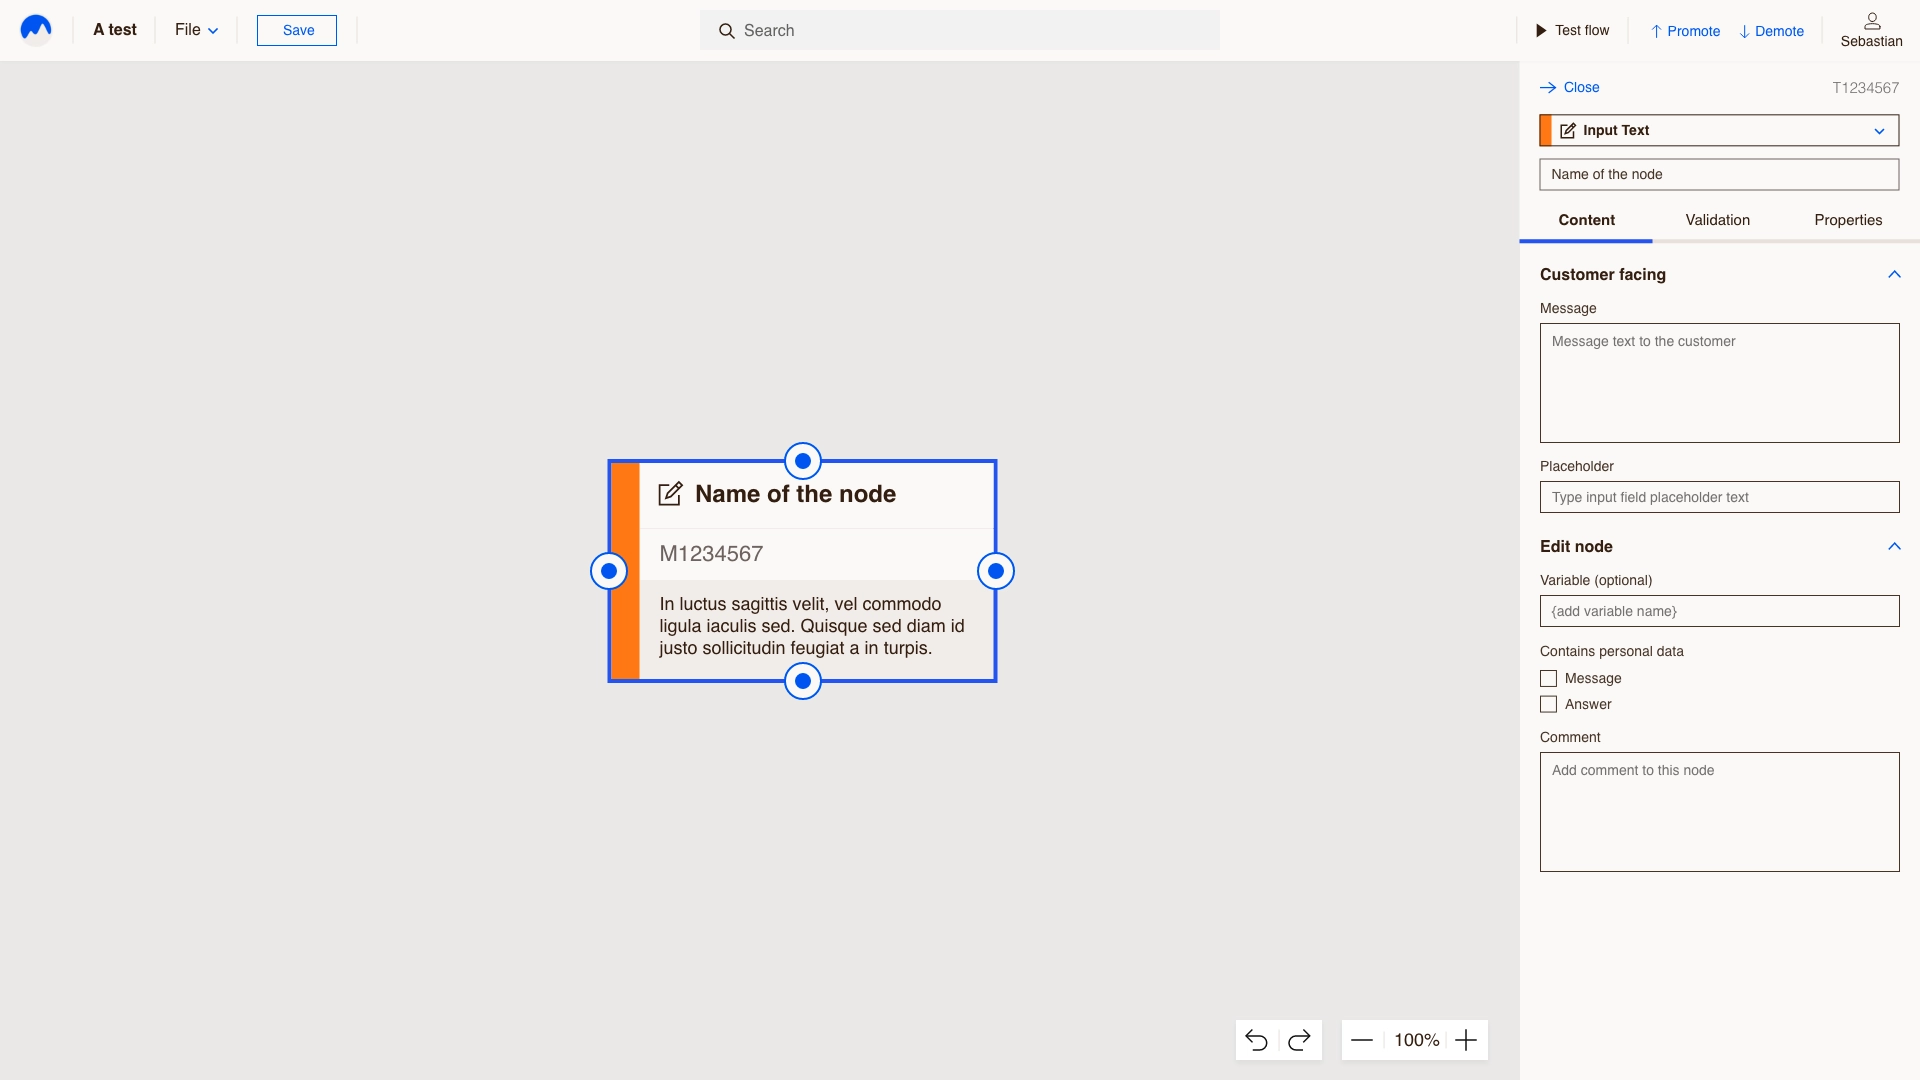Select the node's orange color bar
This screenshot has width=1920, height=1080.
coord(625,571)
